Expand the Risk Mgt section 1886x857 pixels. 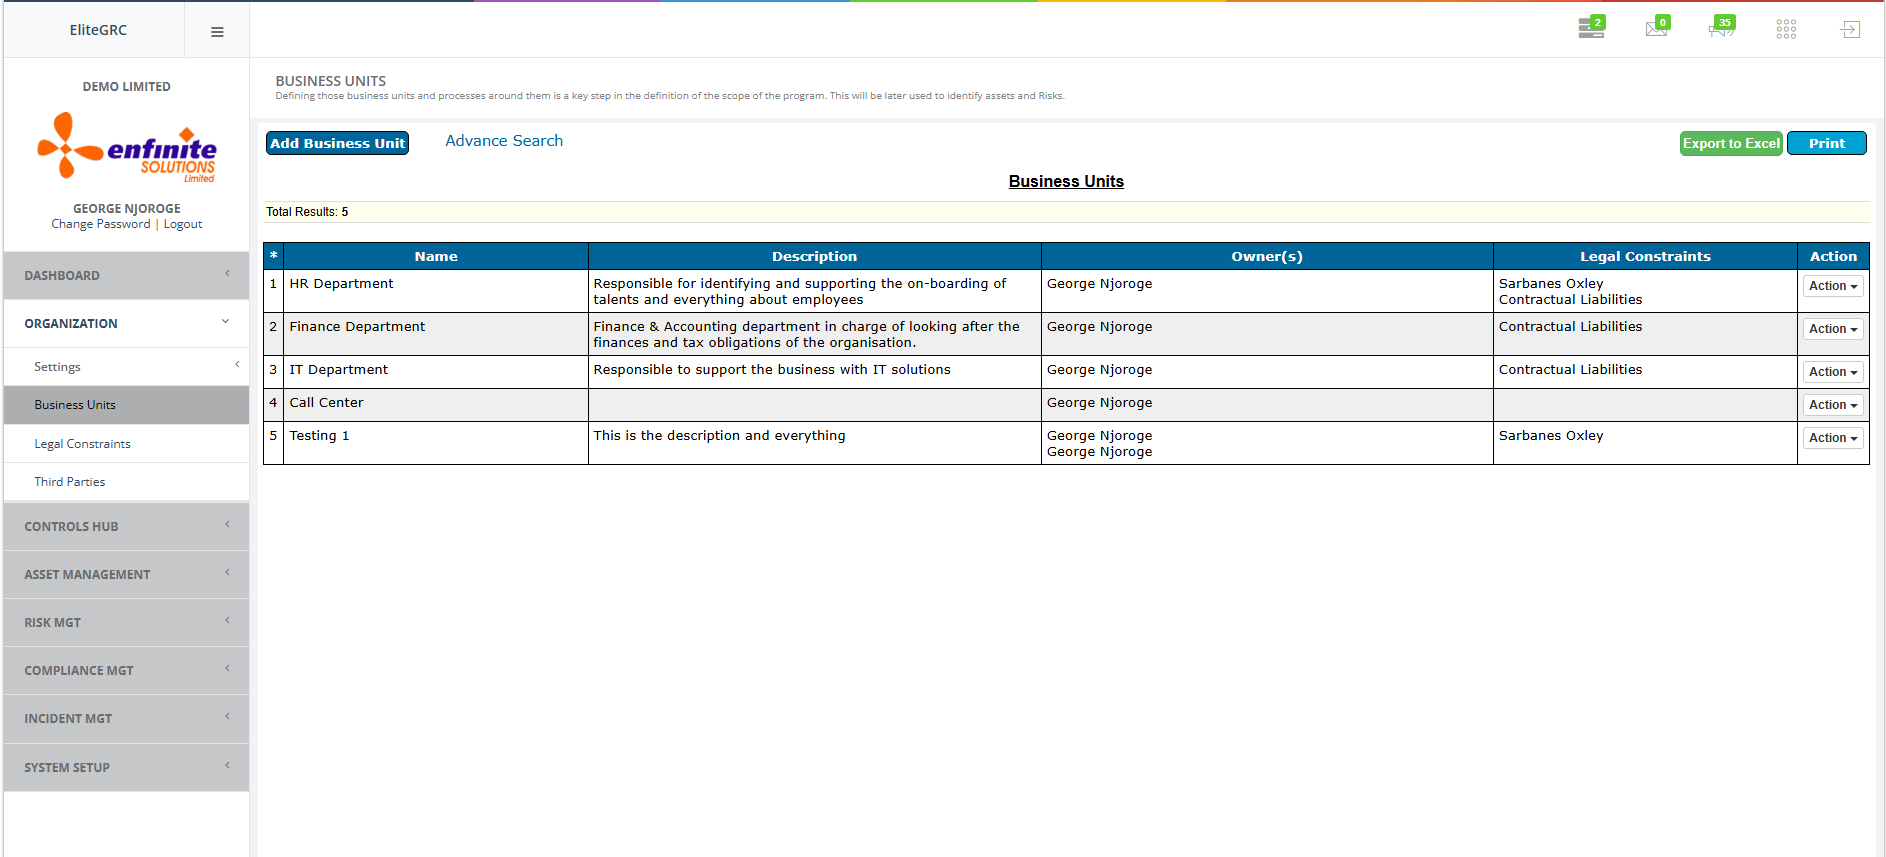point(126,622)
